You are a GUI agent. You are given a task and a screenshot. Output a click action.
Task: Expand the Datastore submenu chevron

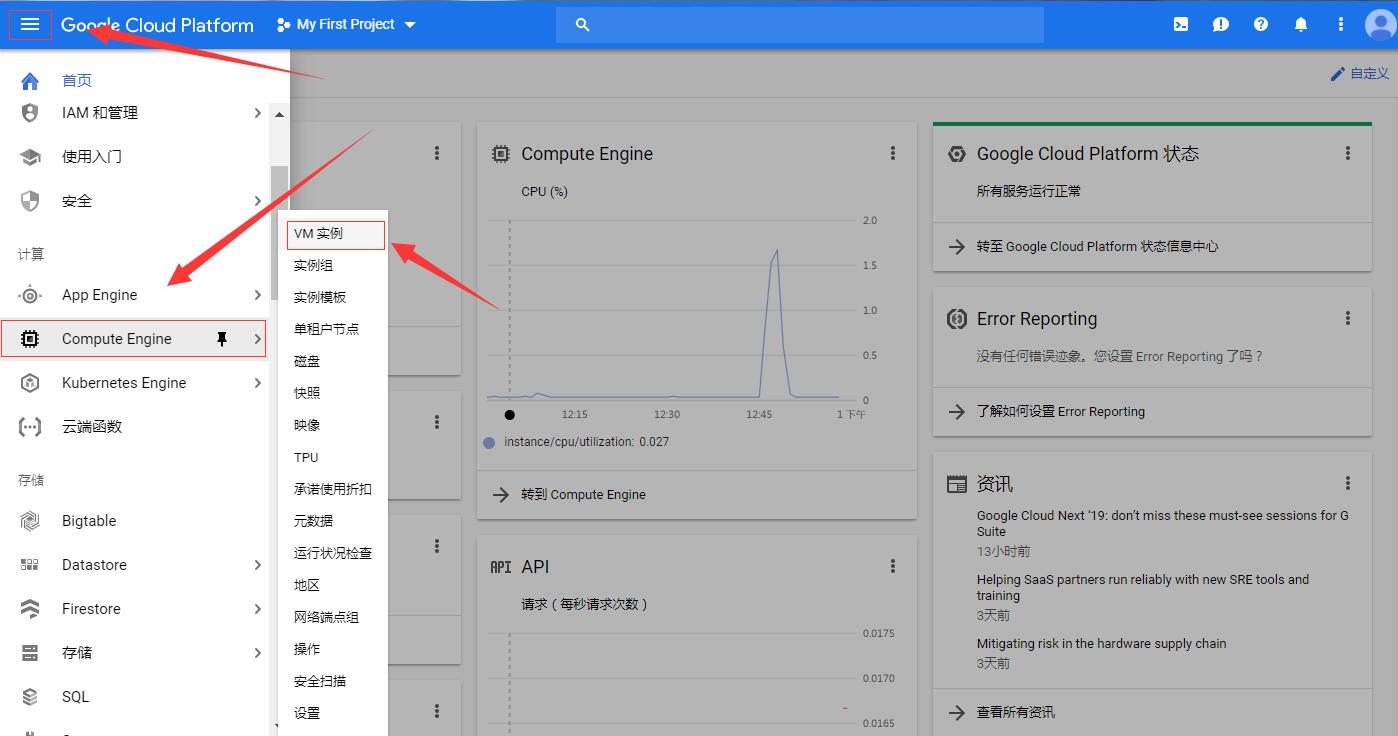pos(258,565)
